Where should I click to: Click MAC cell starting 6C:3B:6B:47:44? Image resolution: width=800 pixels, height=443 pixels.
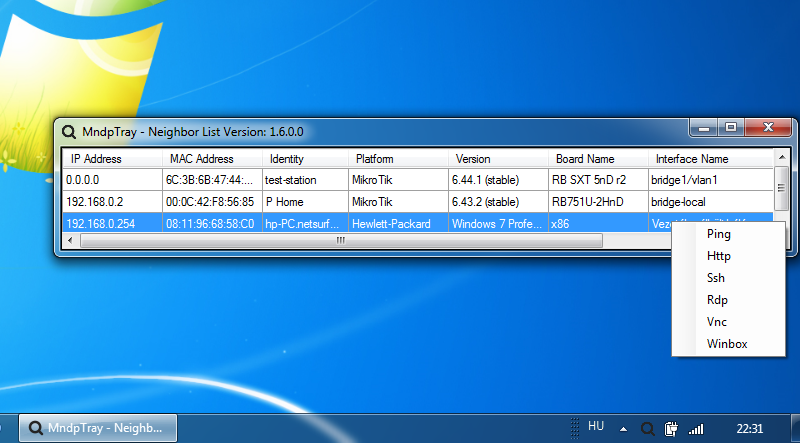pos(212,180)
